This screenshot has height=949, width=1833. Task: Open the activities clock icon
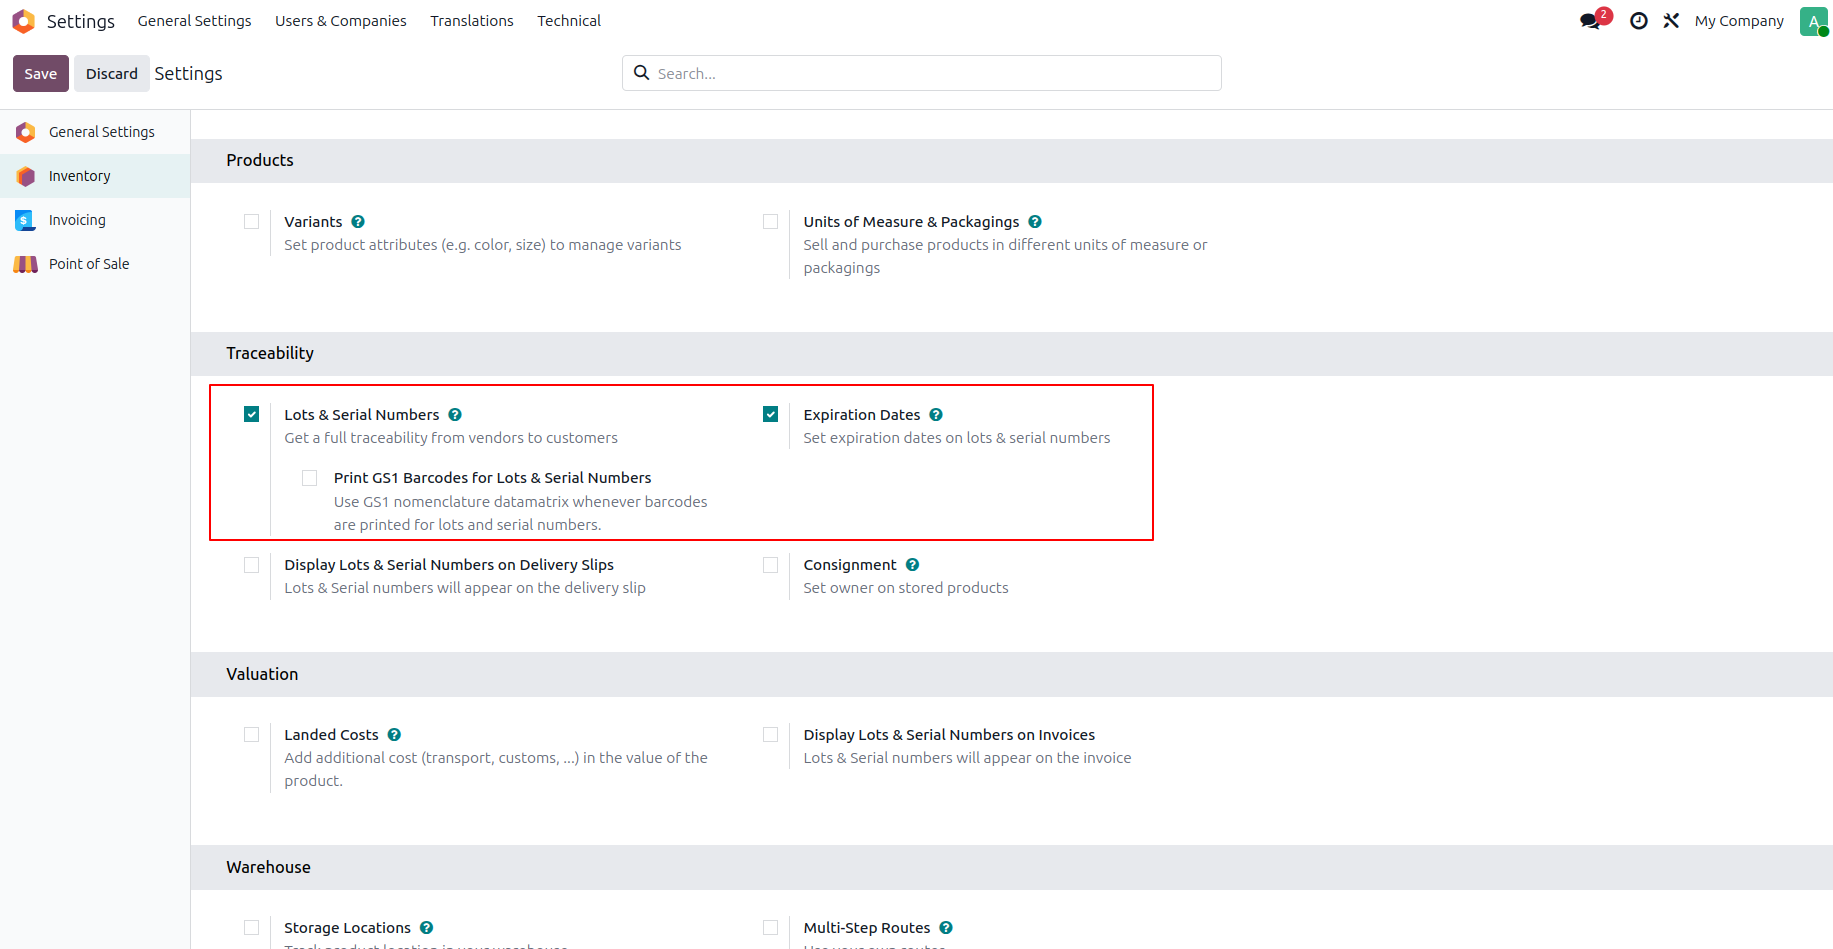pyautogui.click(x=1638, y=21)
